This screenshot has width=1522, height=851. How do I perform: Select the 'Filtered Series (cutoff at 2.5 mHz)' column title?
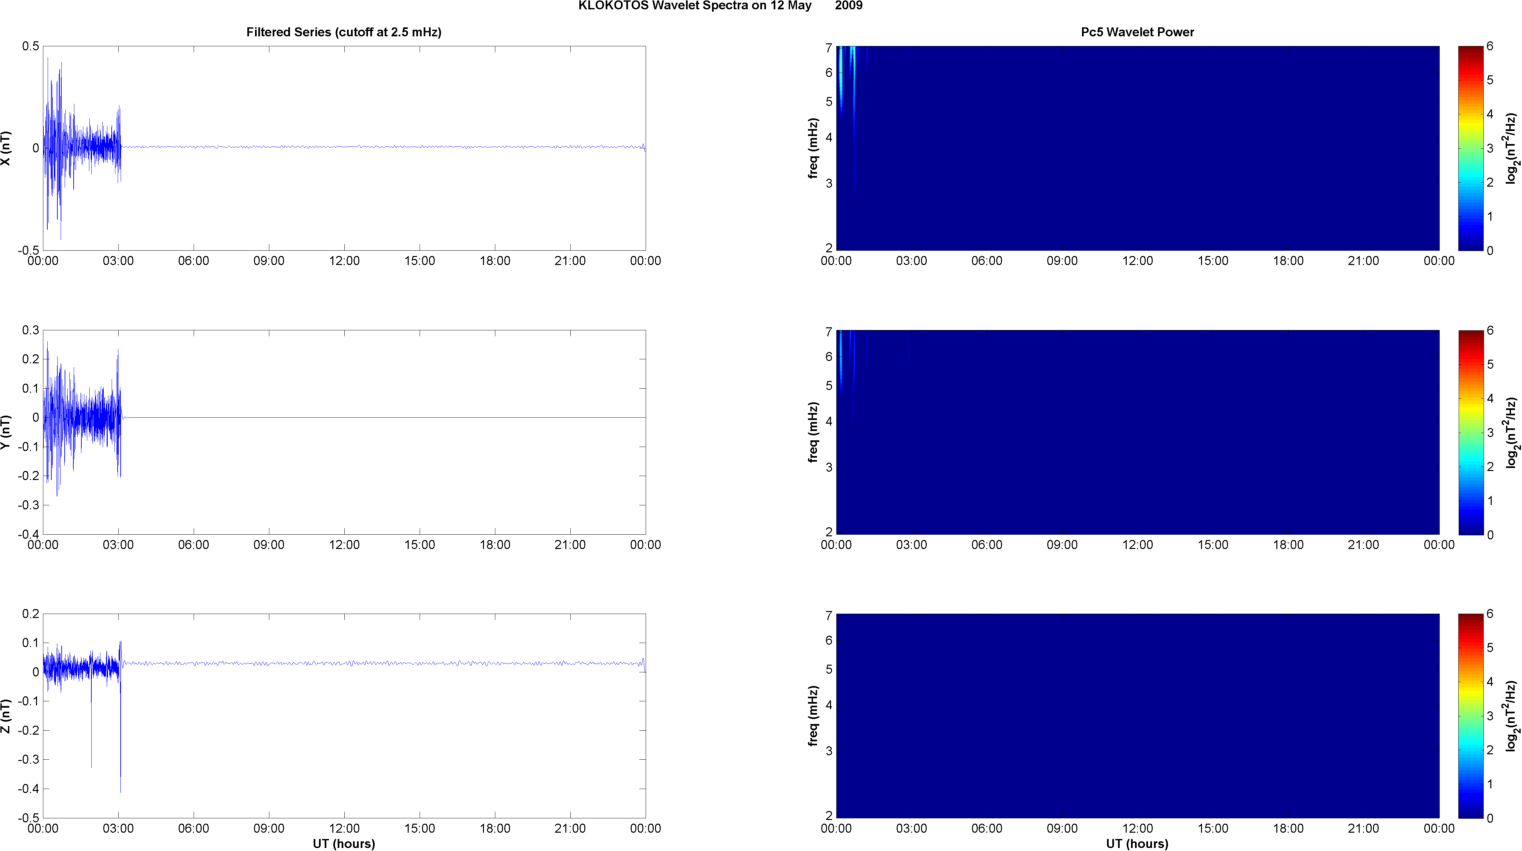tap(344, 32)
